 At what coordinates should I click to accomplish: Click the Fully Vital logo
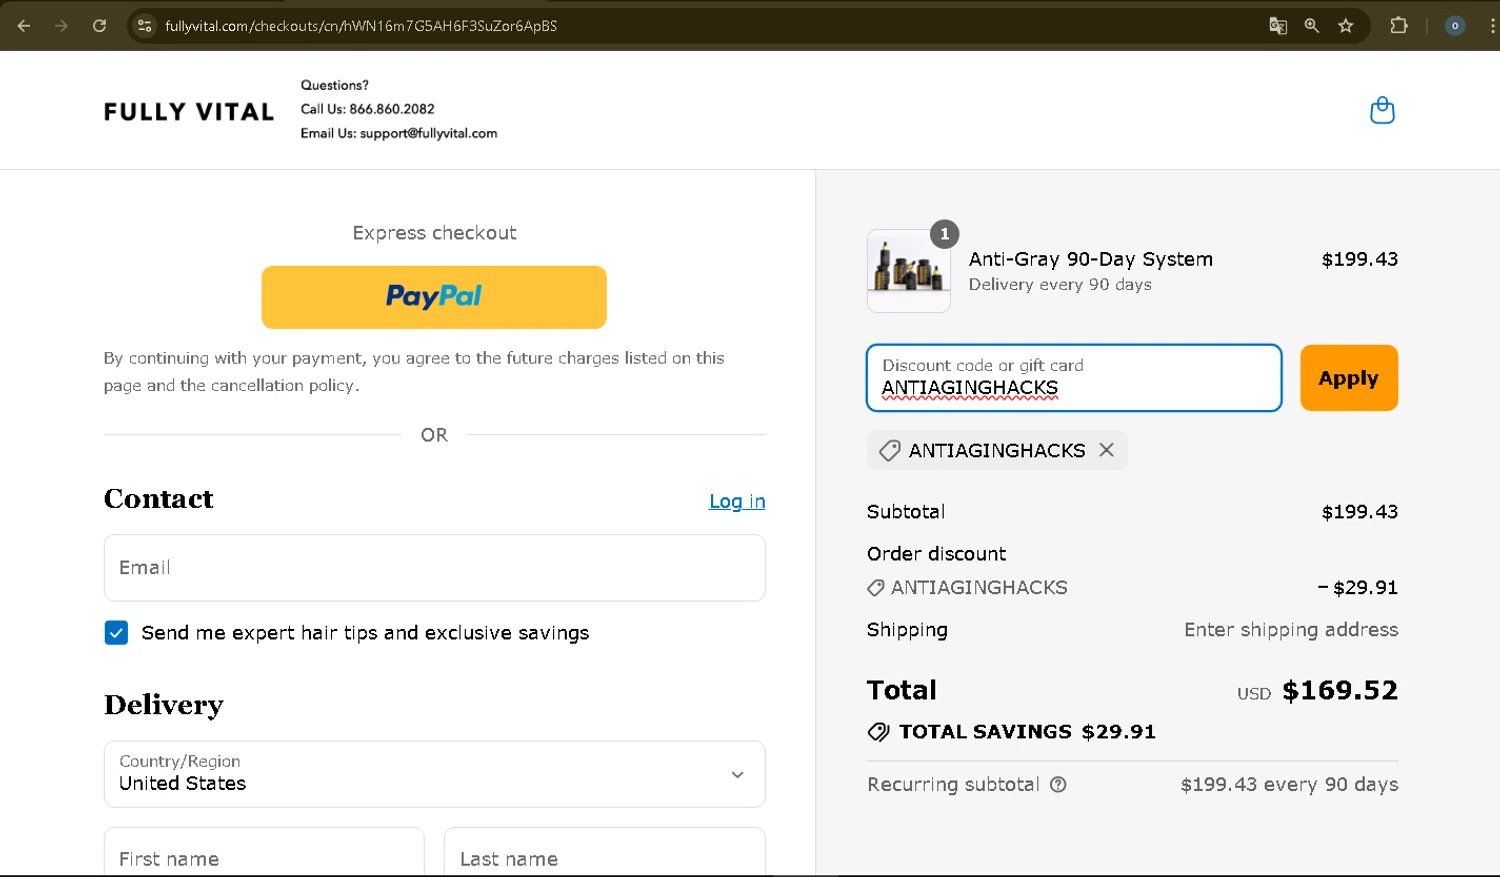coord(189,112)
